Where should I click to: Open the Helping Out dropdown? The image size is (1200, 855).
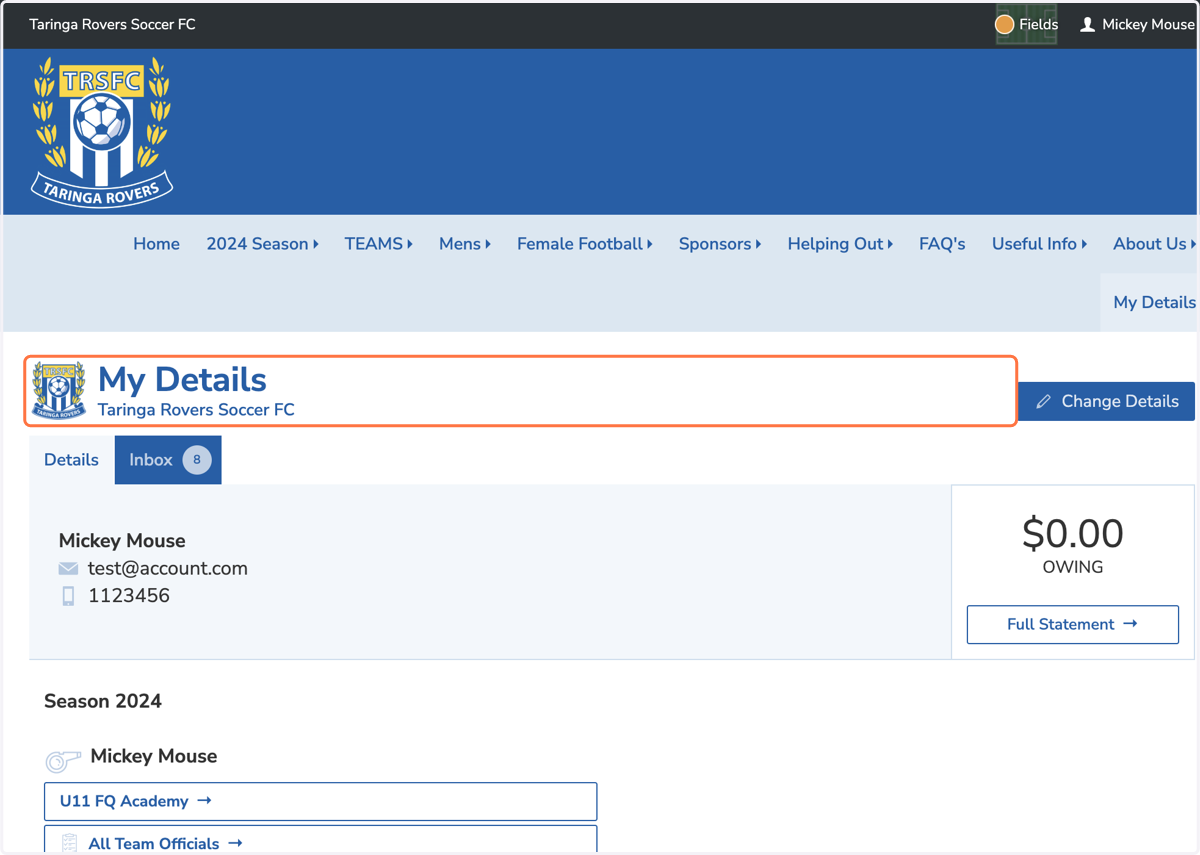click(840, 244)
